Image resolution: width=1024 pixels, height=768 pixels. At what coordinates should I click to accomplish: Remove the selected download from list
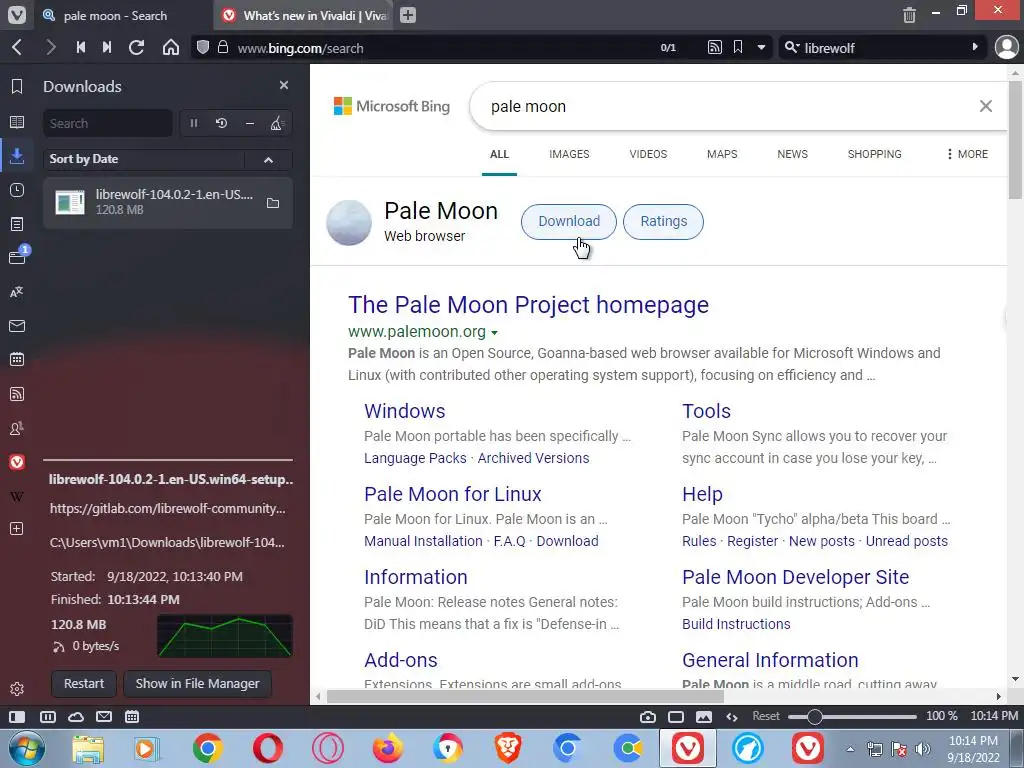[x=249, y=123]
